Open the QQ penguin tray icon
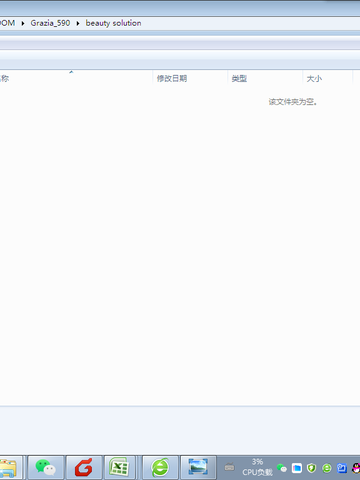Screen dimensions: 360x480 point(356,468)
